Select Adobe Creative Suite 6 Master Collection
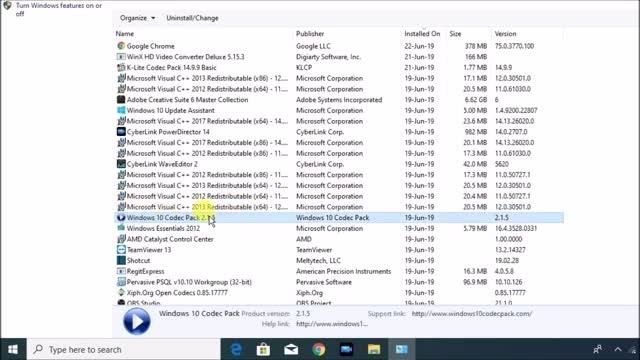Screen dimensions: 640x360 click(187, 100)
